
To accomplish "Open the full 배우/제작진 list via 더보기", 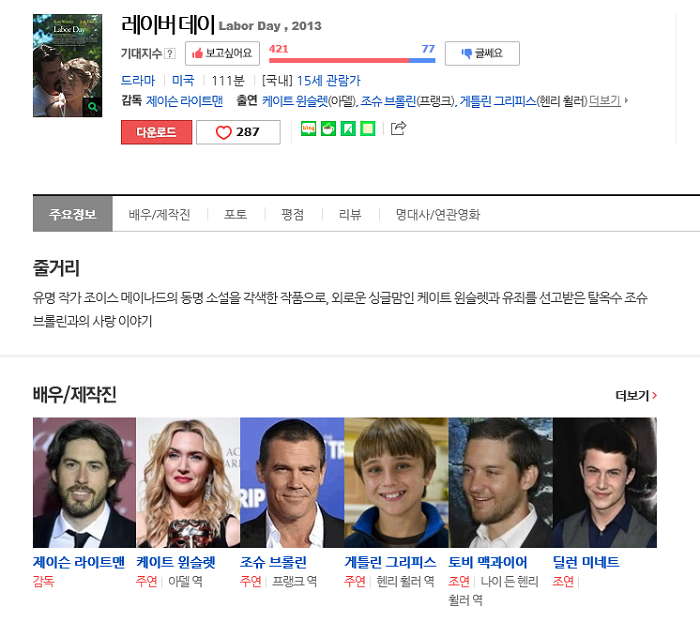I will coord(636,396).
